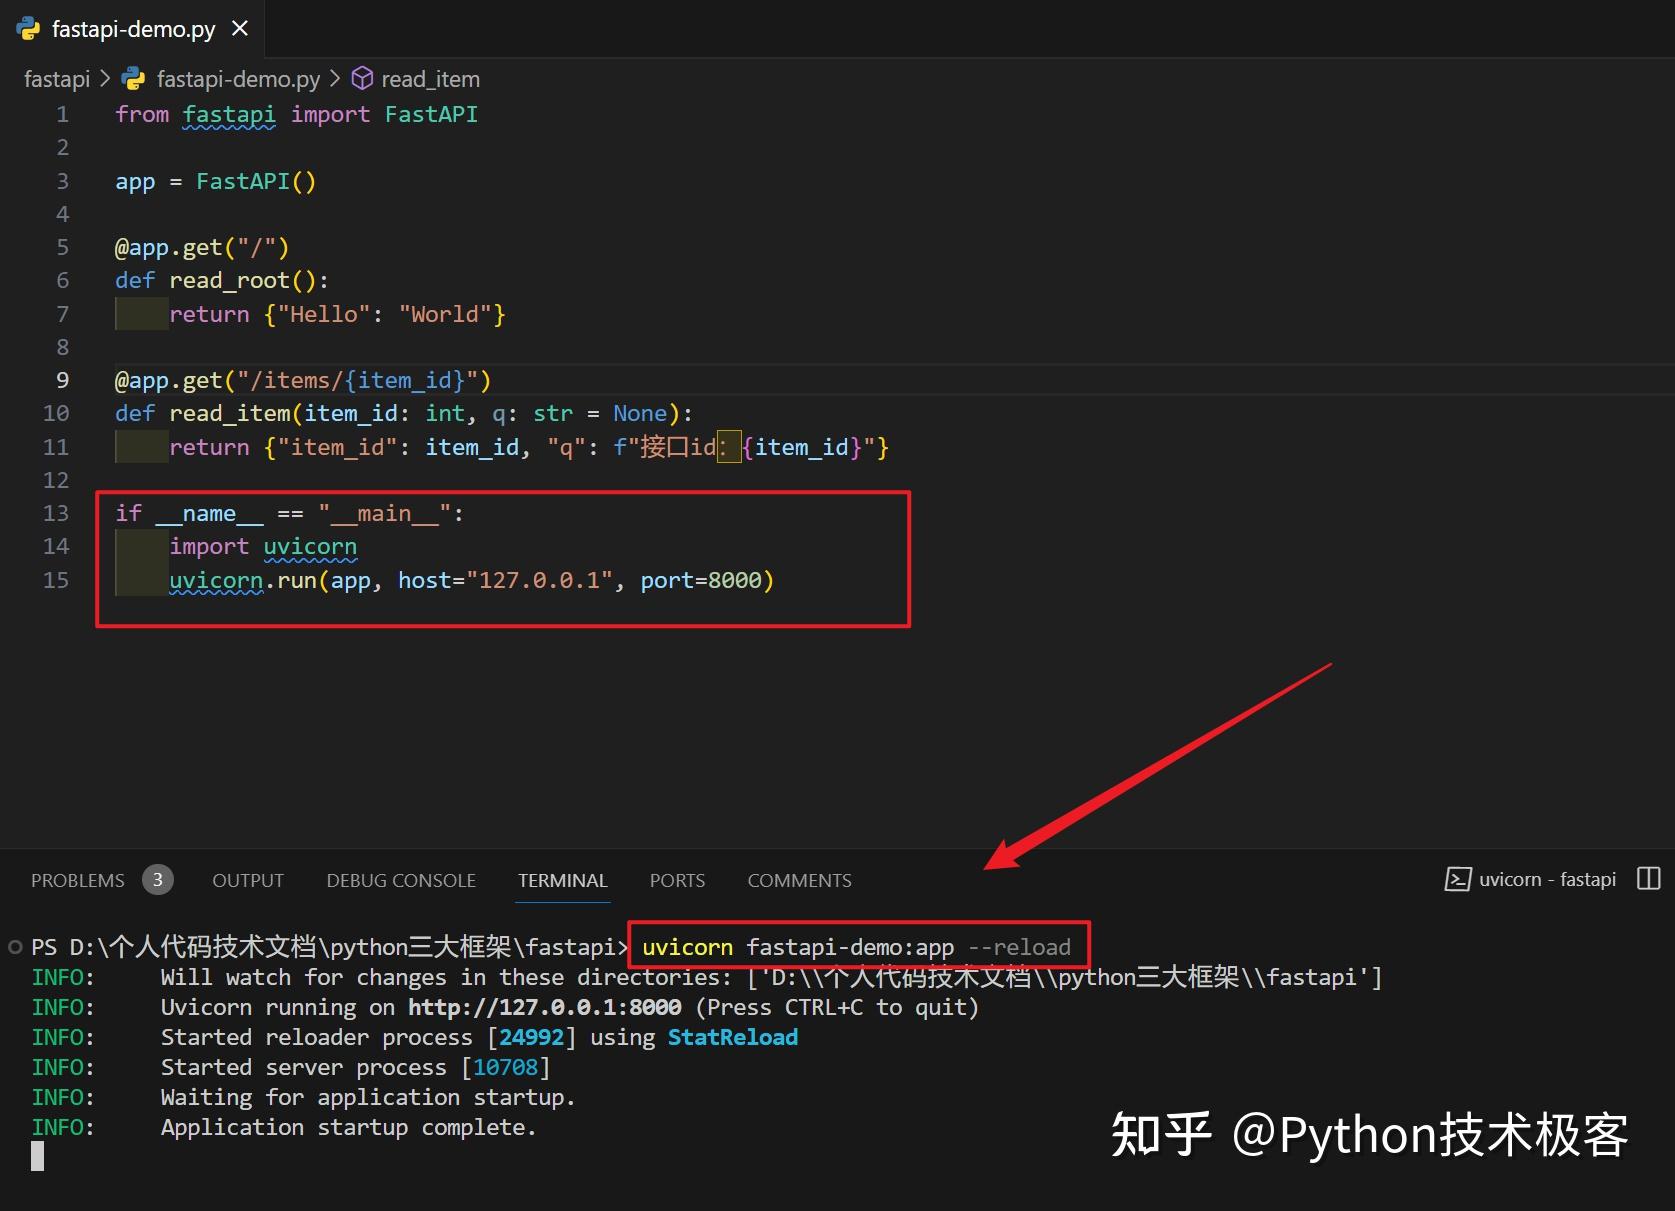Open the read_item breadcrumb symbol list
The height and width of the screenshot is (1211, 1675).
(431, 78)
